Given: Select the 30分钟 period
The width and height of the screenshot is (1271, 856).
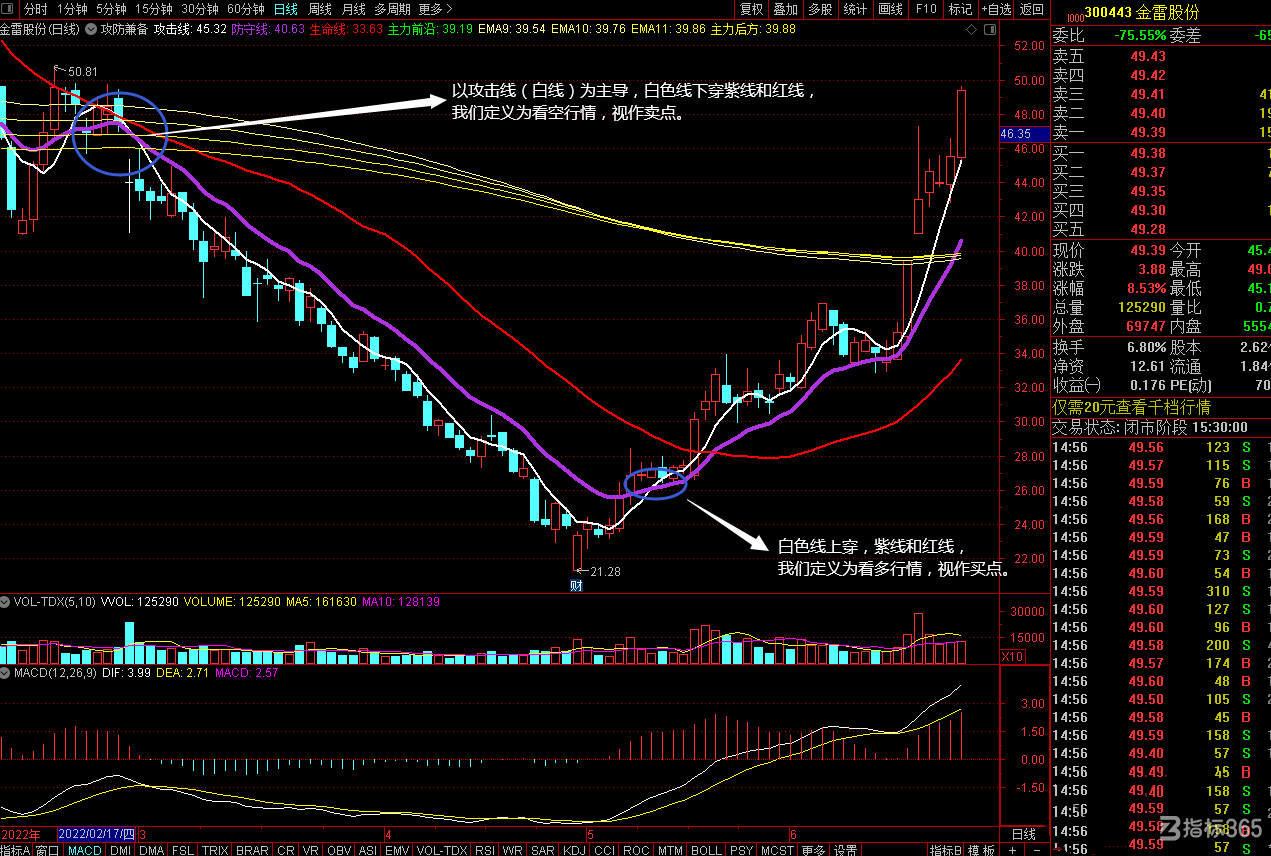Looking at the screenshot, I should [x=199, y=8].
